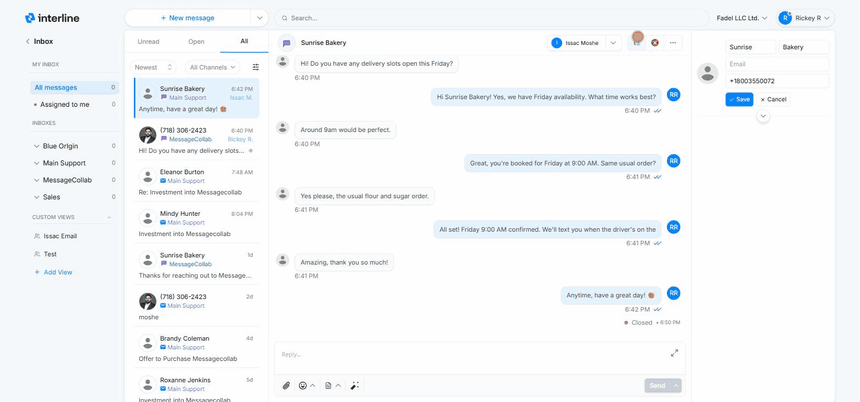Image resolution: width=860 pixels, height=402 pixels.
Task: Click the Interline logo
Action: click(x=52, y=18)
